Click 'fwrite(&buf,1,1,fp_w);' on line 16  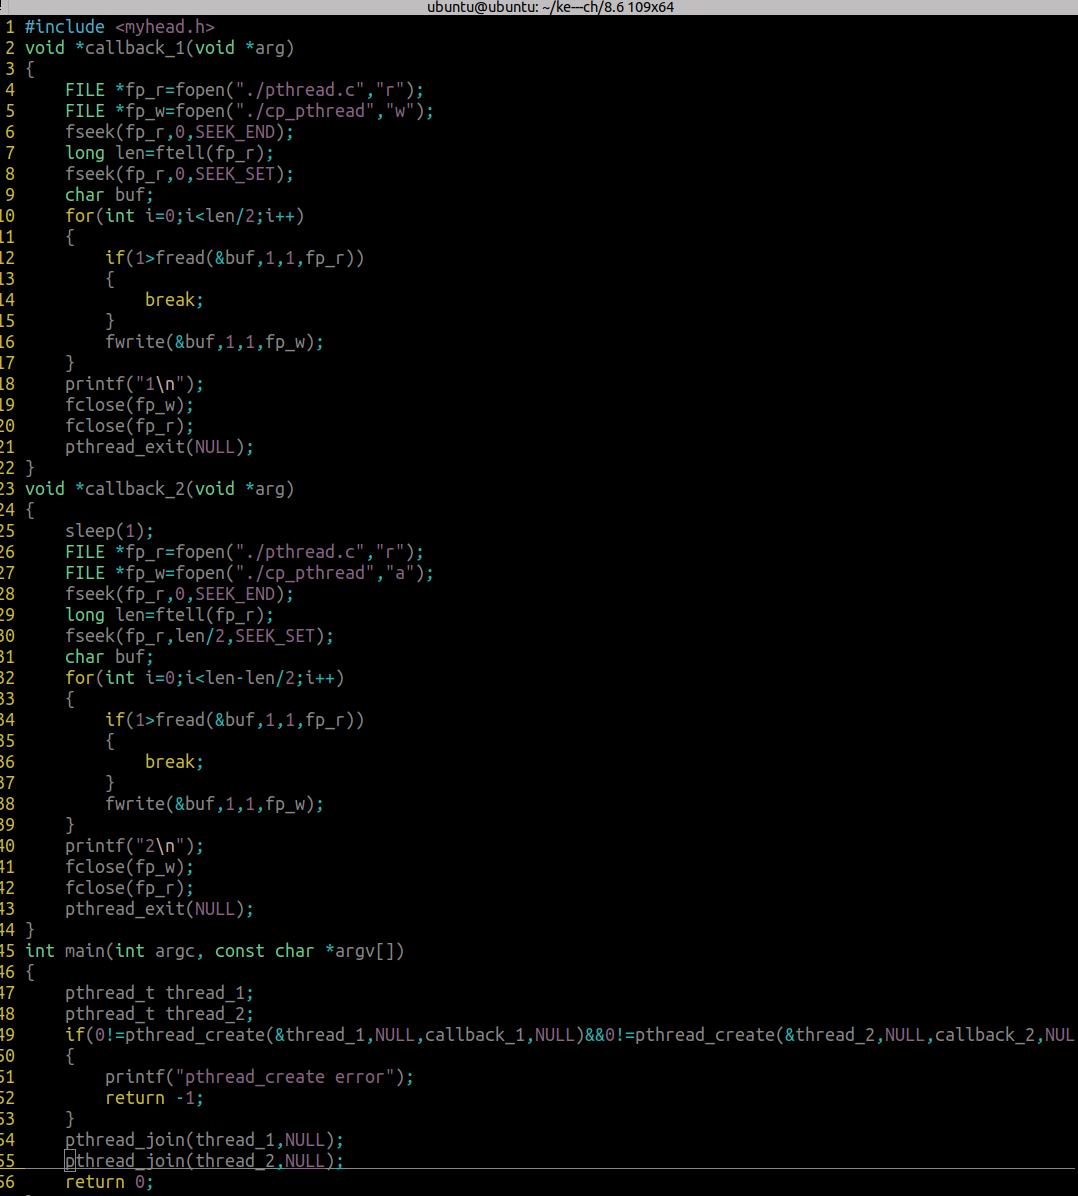click(x=214, y=342)
